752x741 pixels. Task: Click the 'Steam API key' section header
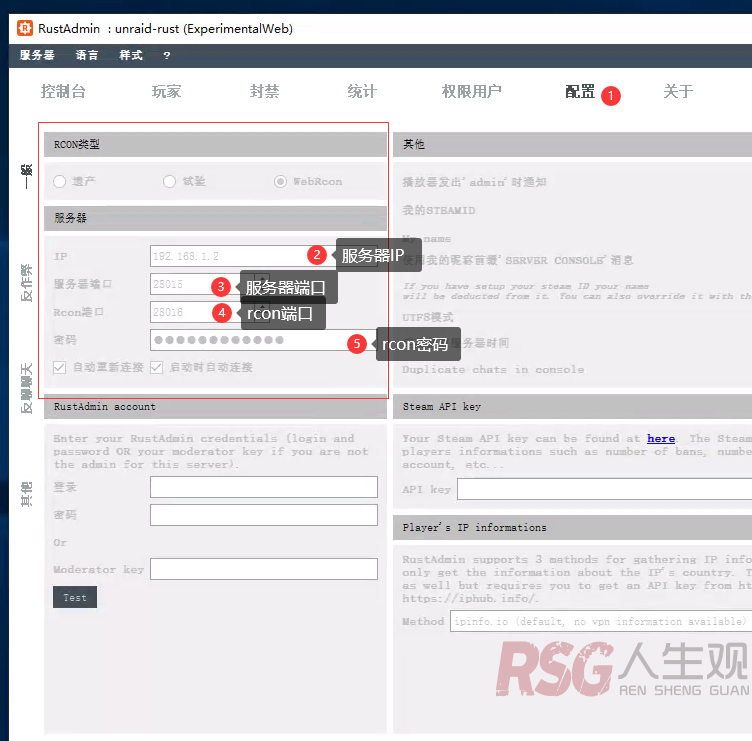click(x=573, y=407)
